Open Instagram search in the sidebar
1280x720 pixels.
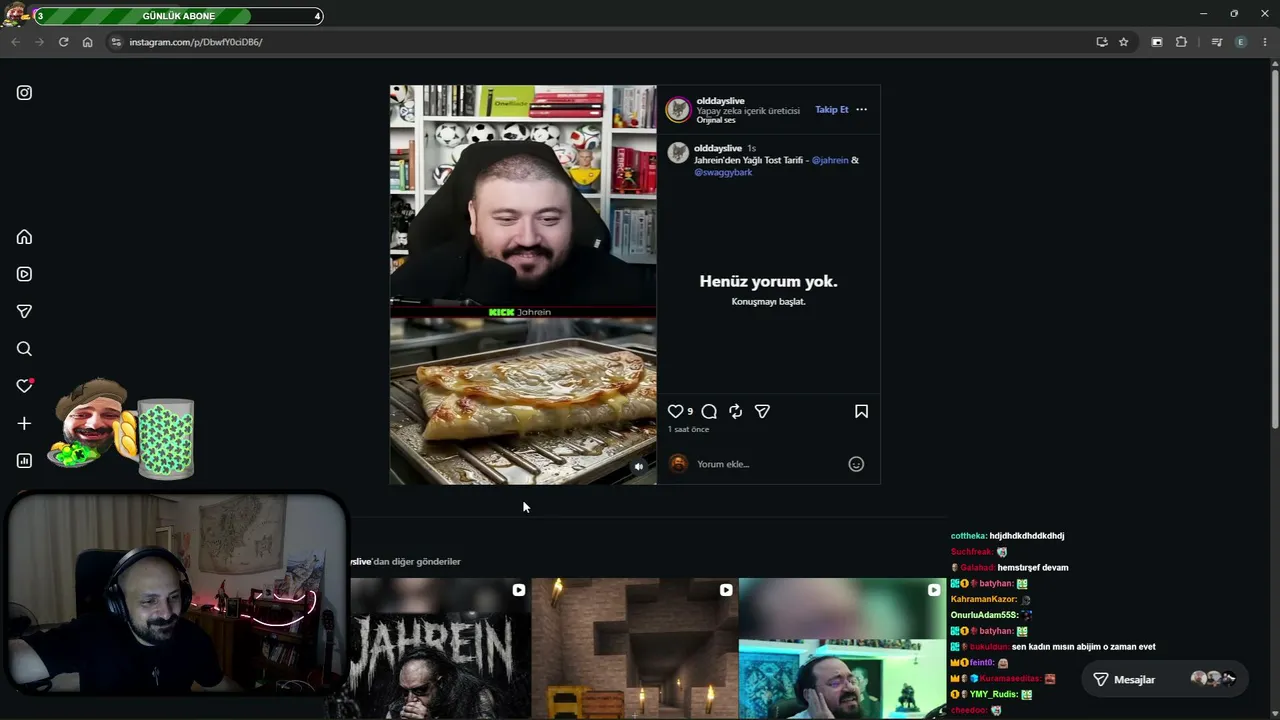[x=24, y=349]
